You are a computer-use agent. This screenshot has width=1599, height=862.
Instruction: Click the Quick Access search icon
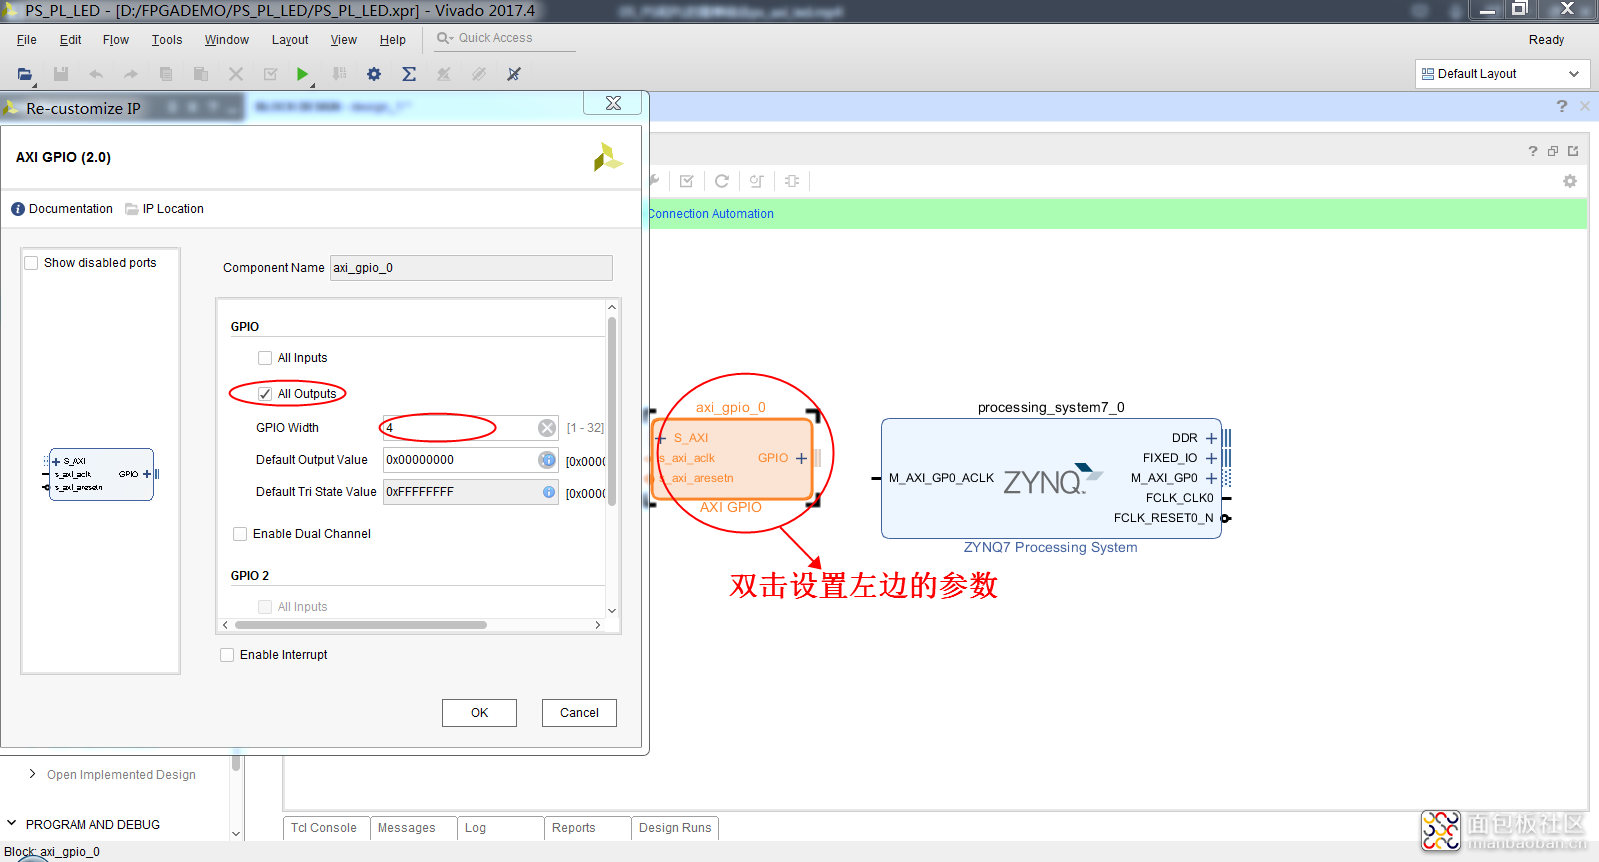coord(445,38)
